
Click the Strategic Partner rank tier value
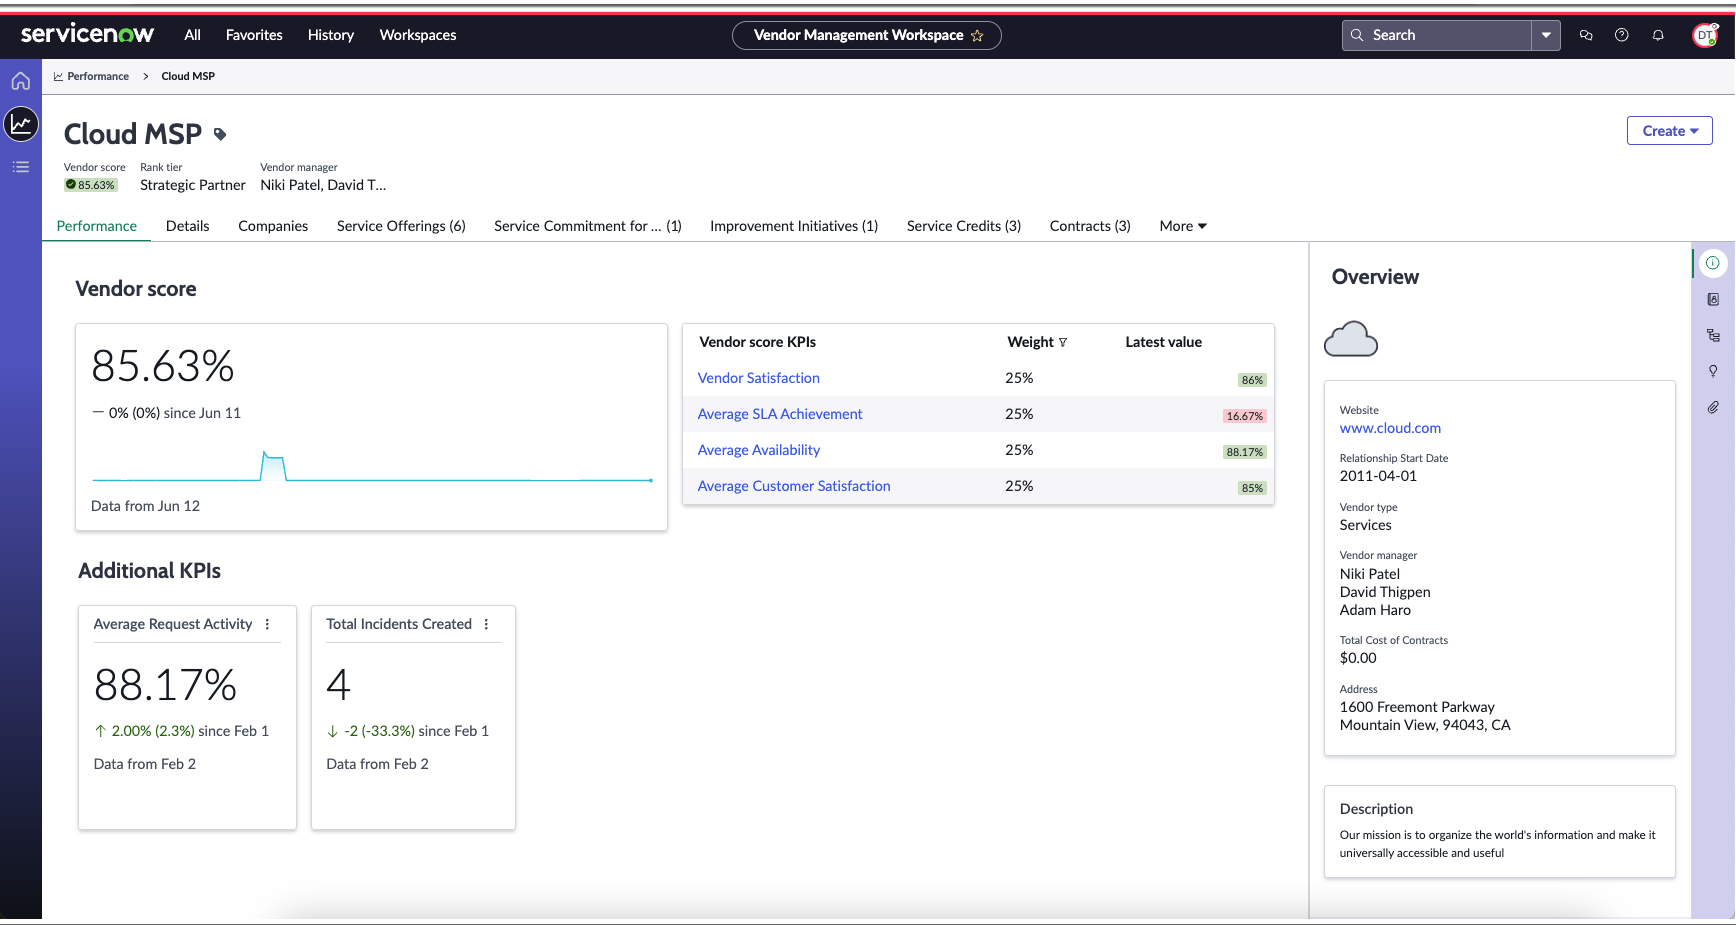(x=193, y=185)
